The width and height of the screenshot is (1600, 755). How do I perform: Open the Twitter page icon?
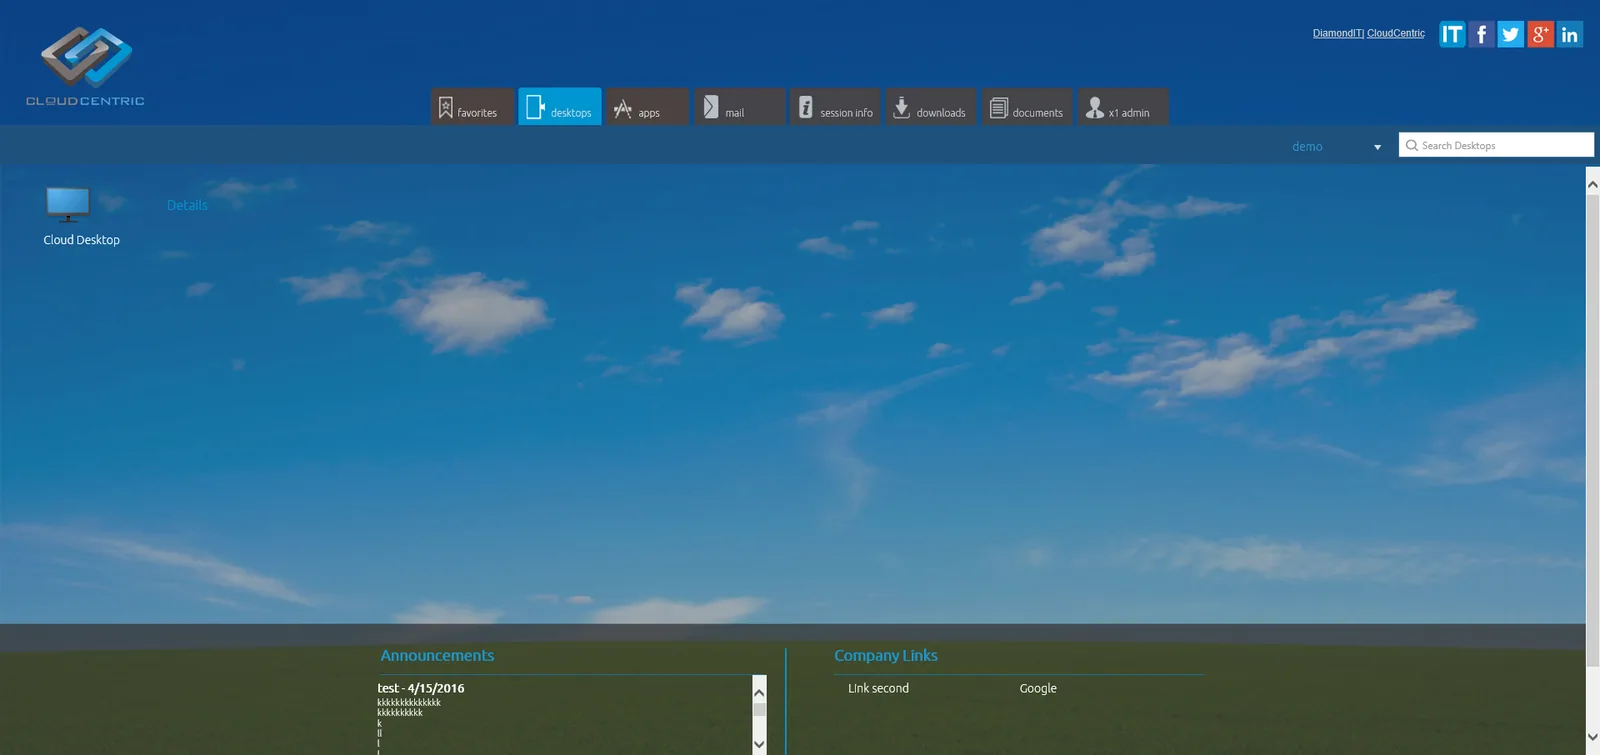coord(1511,34)
